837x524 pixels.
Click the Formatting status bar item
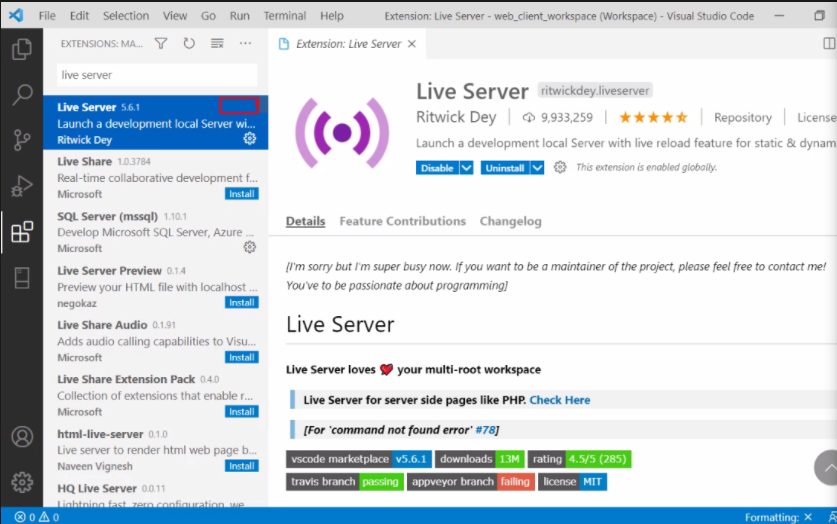click(778, 517)
